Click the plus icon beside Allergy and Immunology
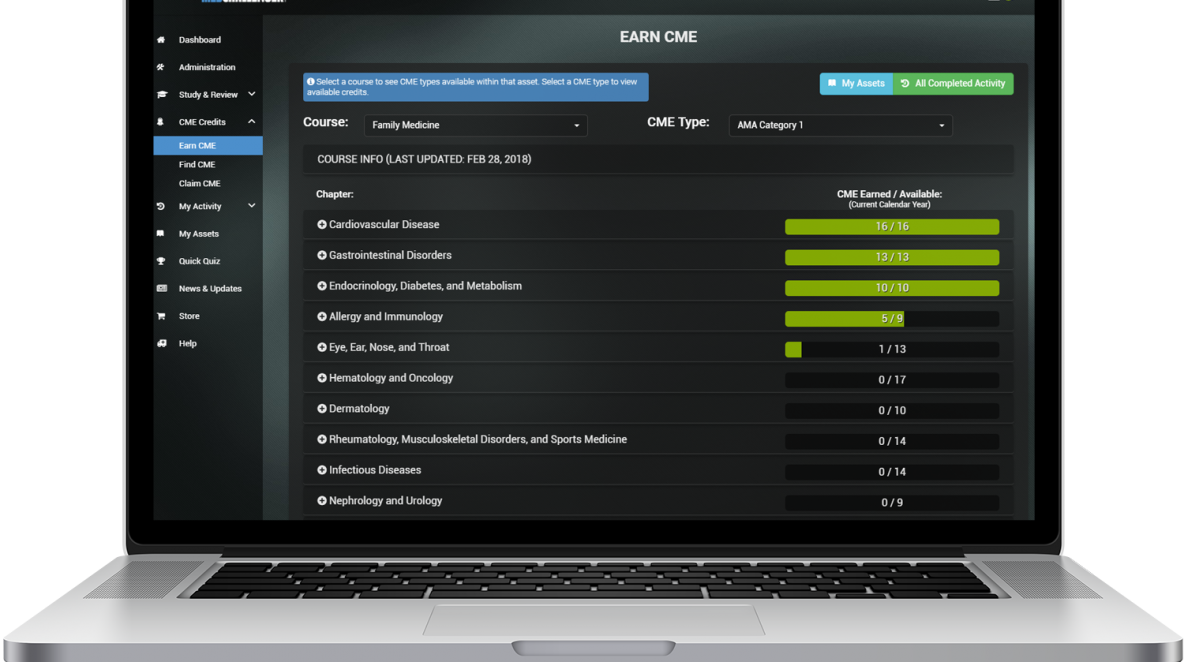The height and width of the screenshot is (662, 1184). tap(322, 317)
